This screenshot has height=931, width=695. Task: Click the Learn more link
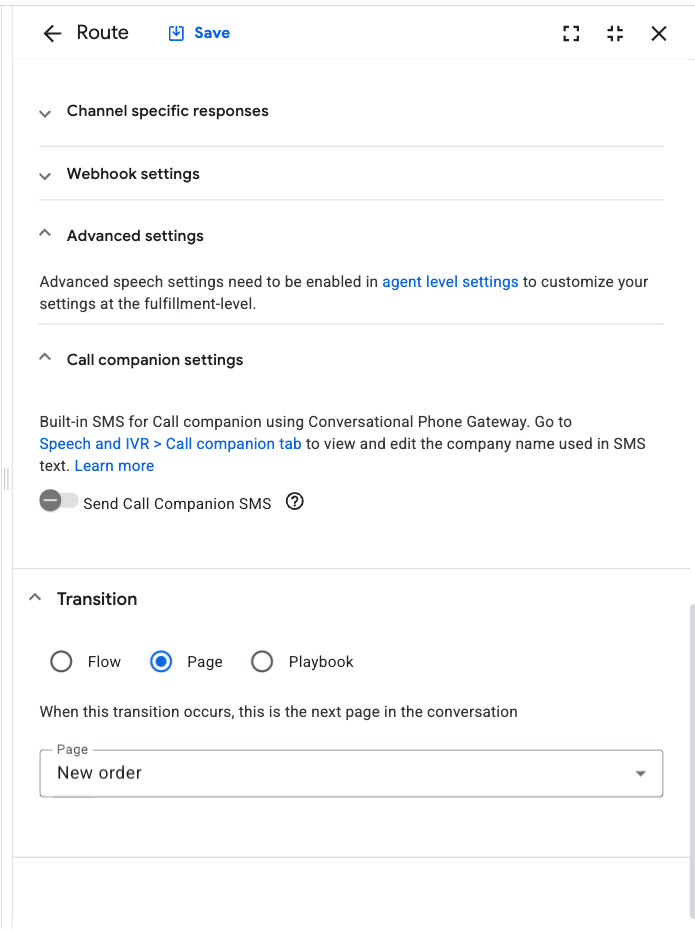114,466
